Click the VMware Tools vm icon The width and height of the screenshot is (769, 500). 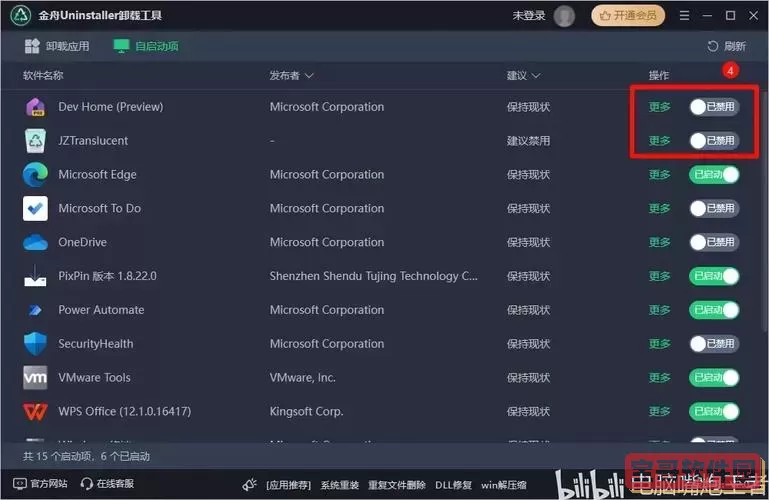pyautogui.click(x=35, y=377)
